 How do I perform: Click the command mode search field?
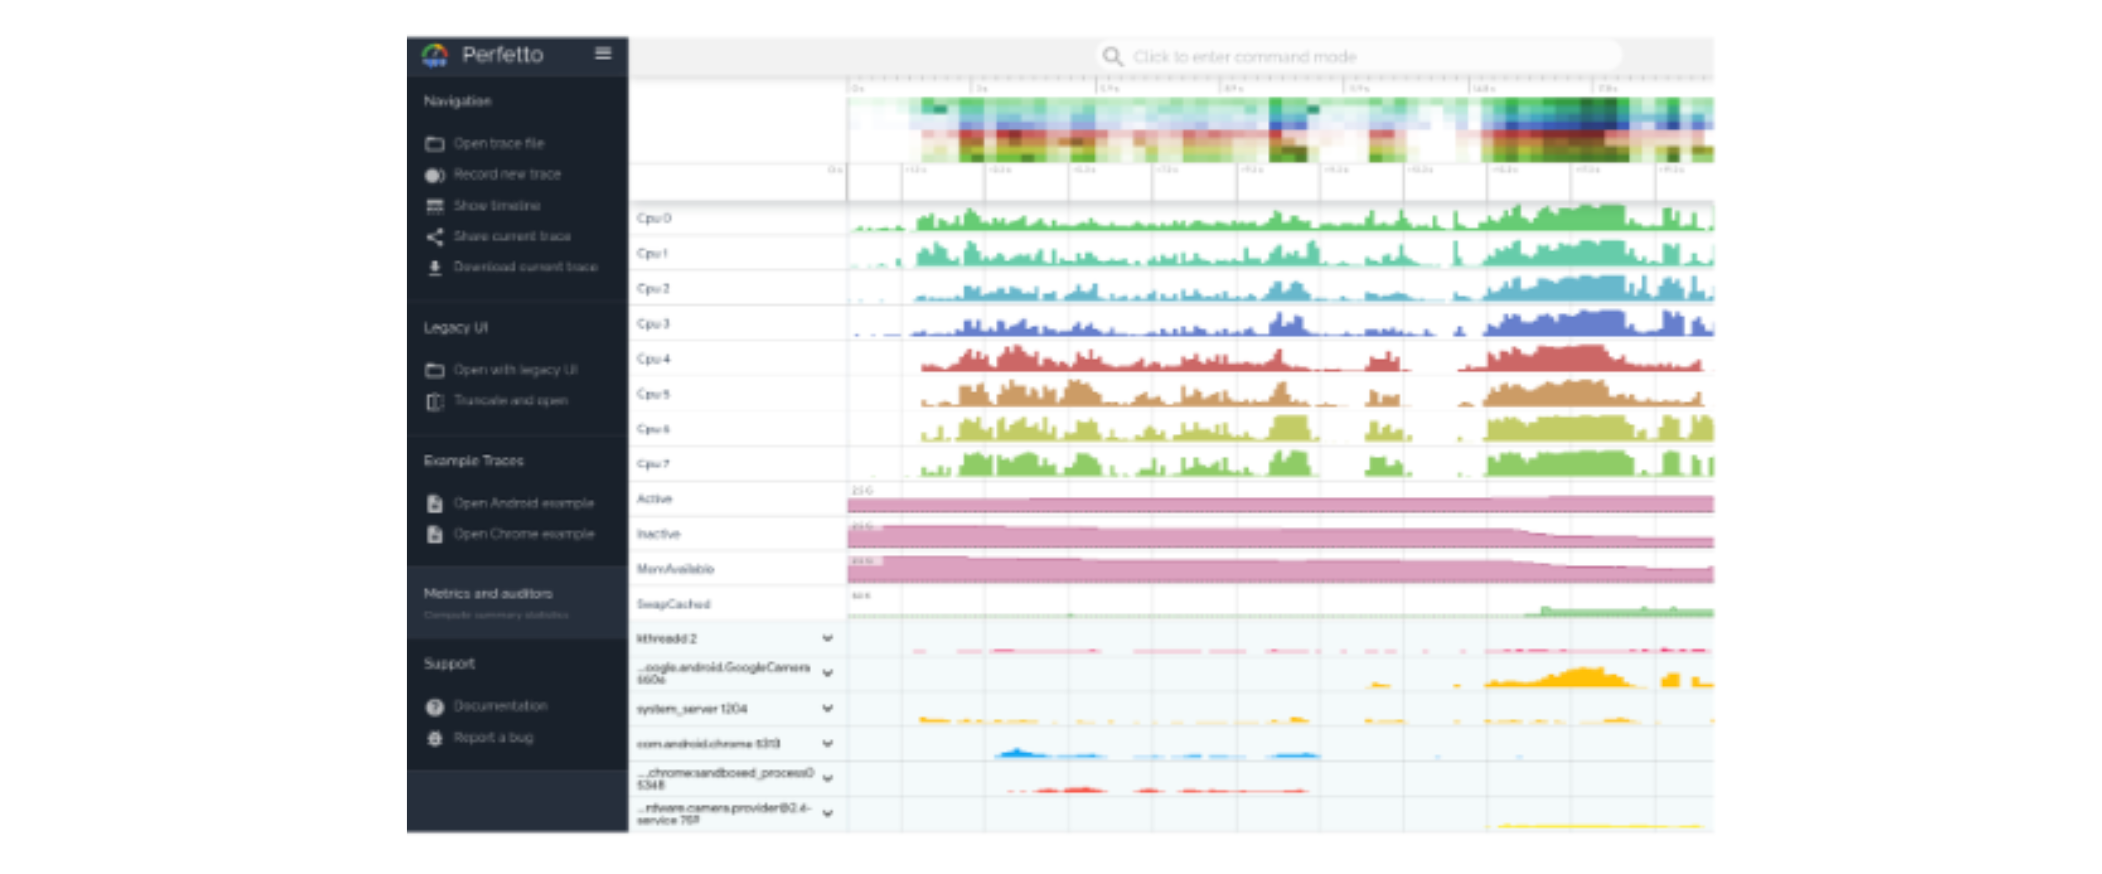(x=1360, y=56)
